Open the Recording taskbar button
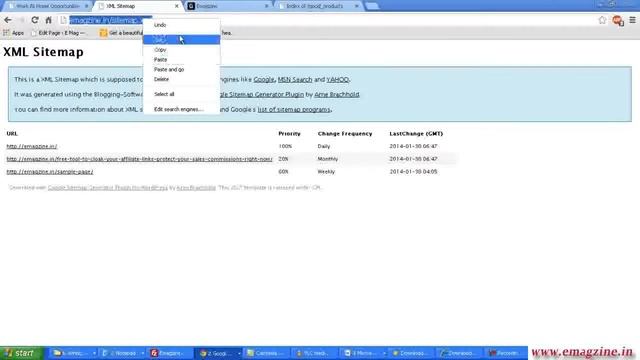Screen dimensions: 640x360 [506, 353]
